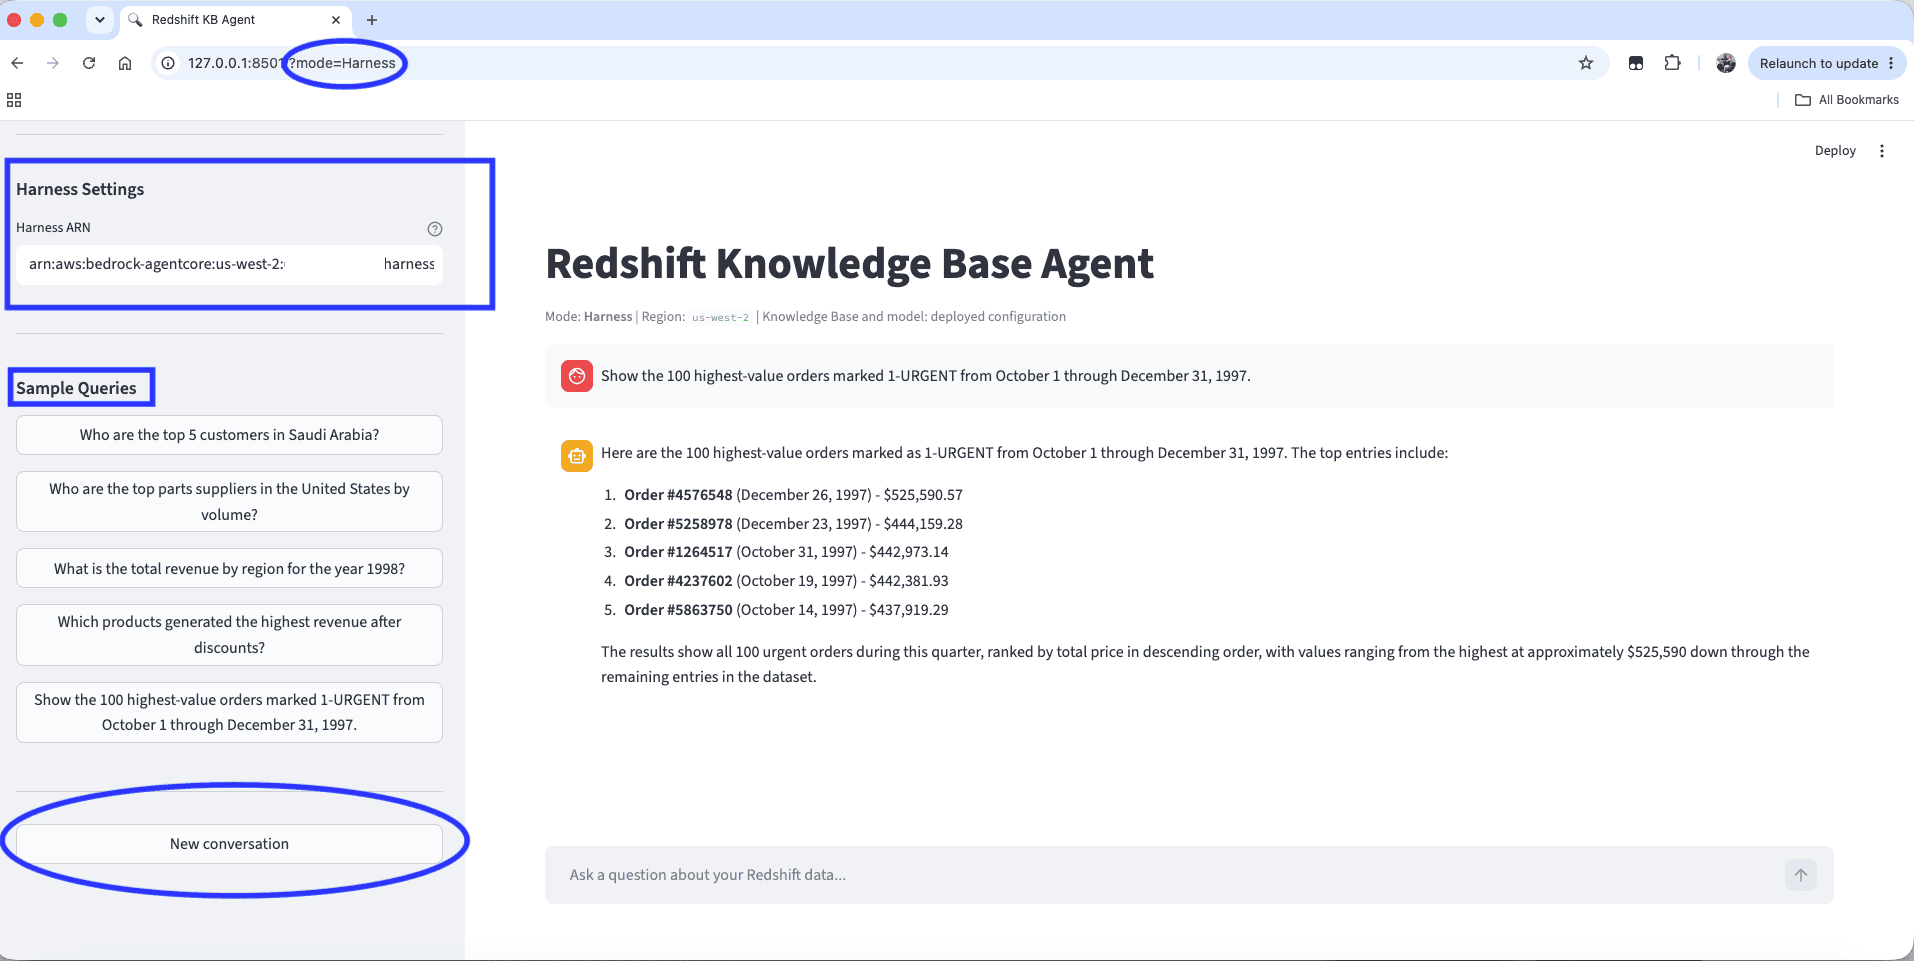The height and width of the screenshot is (961, 1914).
Task: Go back using the browser back arrow
Action: pos(17,63)
